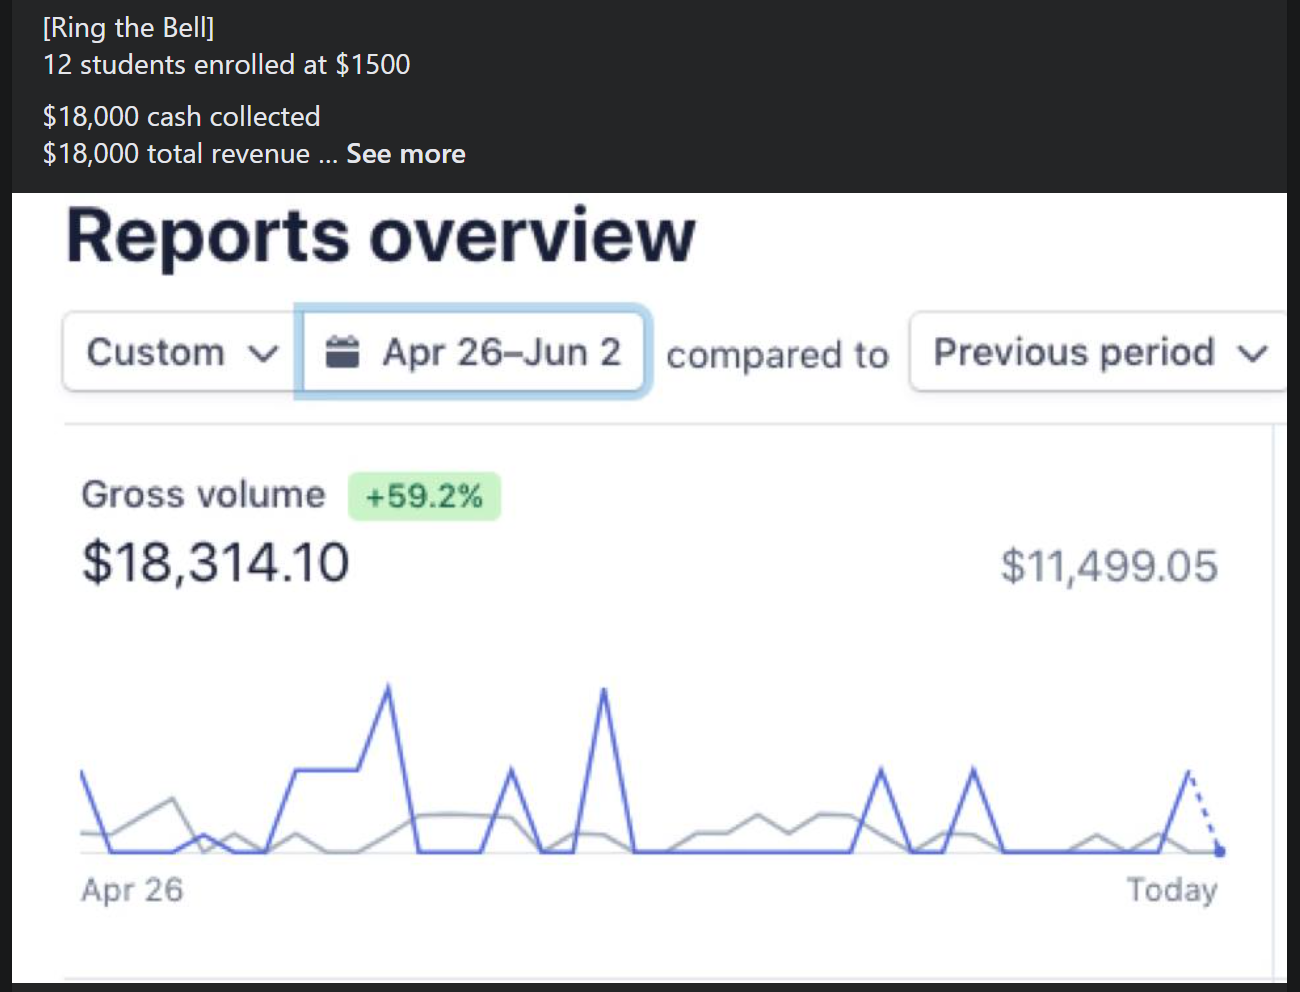The width and height of the screenshot is (1300, 992).
Task: Click the $18,314.10 gross volume amount
Action: [x=215, y=562]
